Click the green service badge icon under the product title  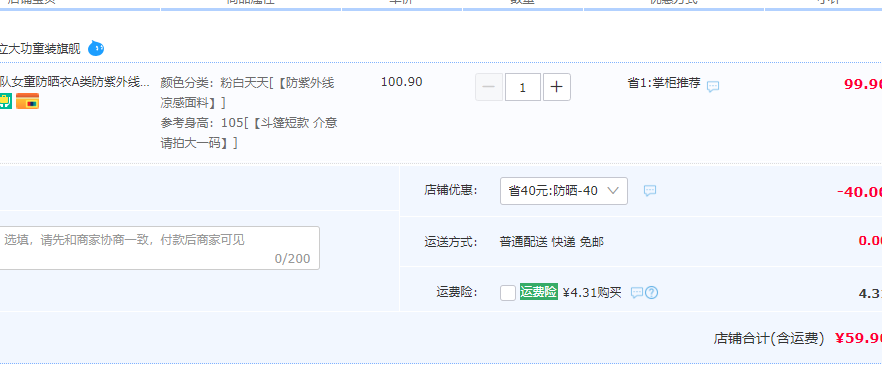[x=6, y=101]
